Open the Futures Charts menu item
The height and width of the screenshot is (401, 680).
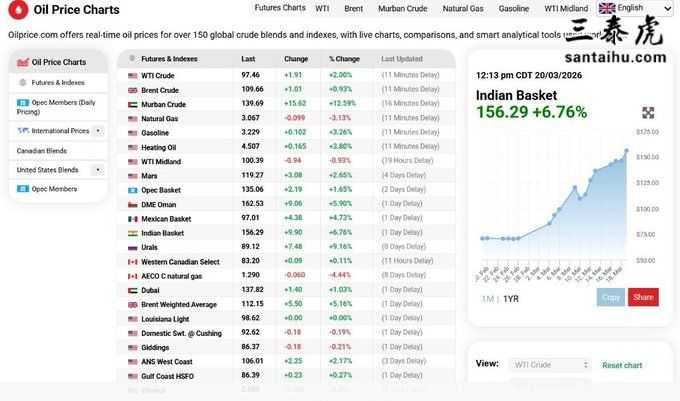(x=280, y=8)
